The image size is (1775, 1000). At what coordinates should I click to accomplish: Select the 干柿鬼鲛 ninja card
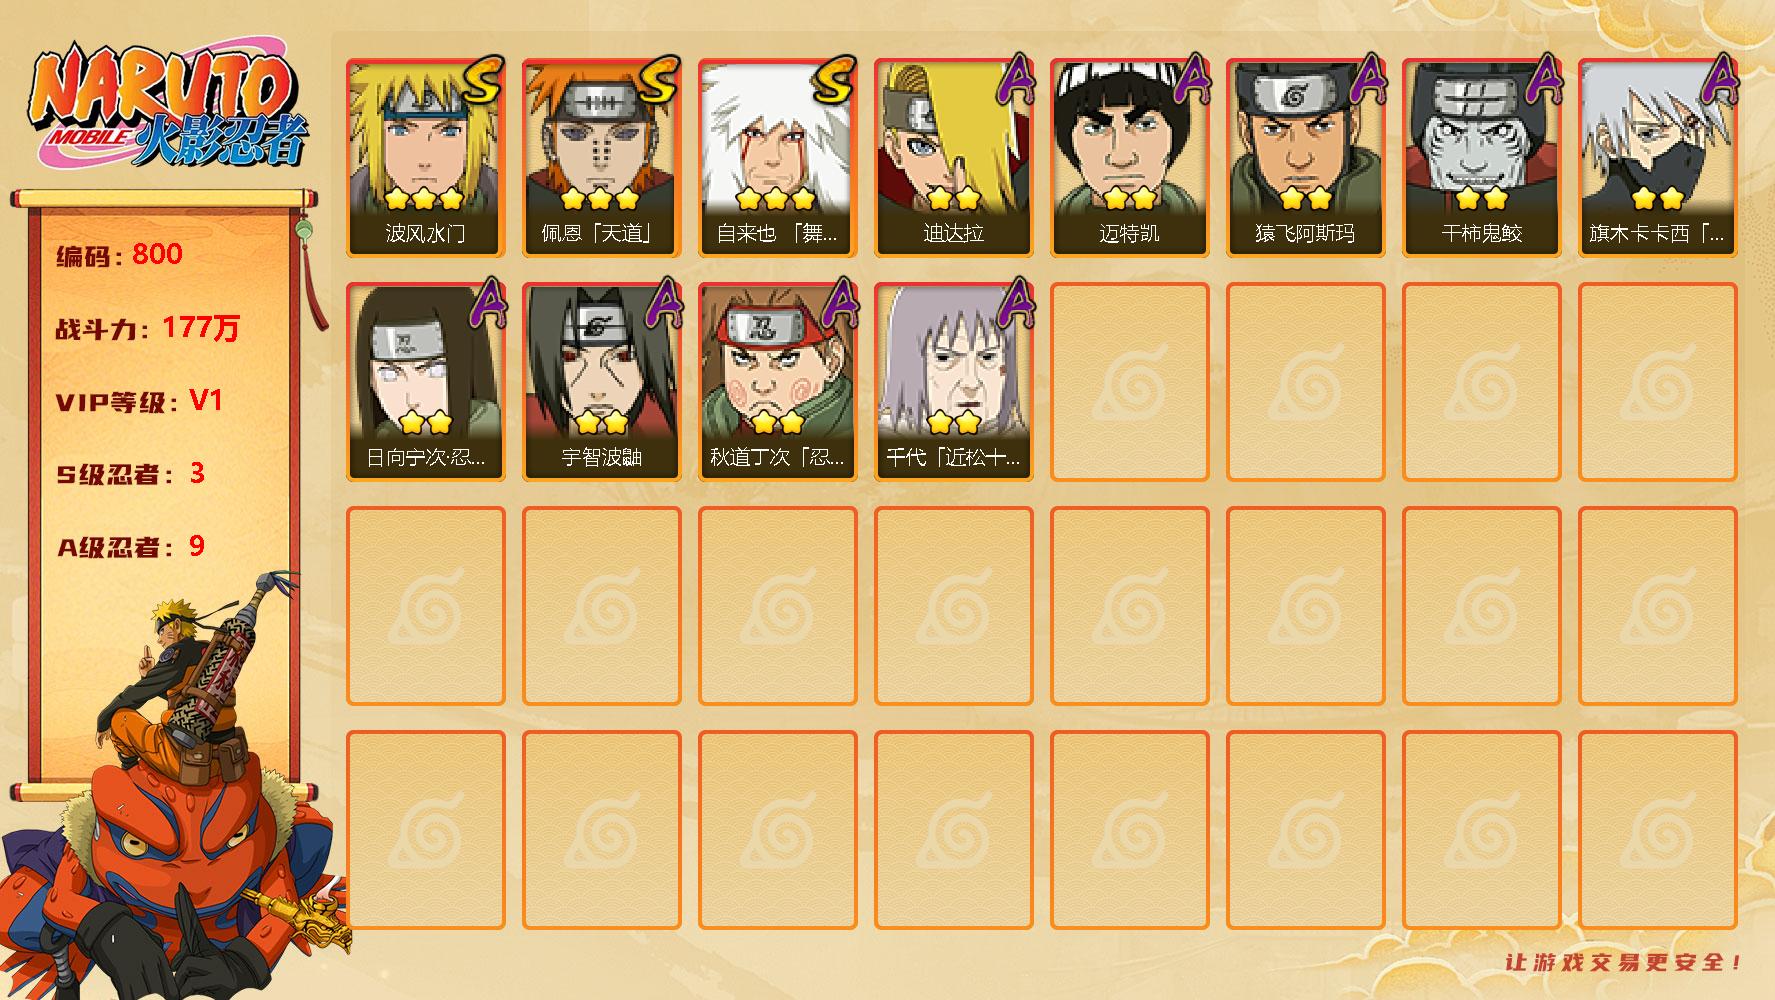[1481, 158]
